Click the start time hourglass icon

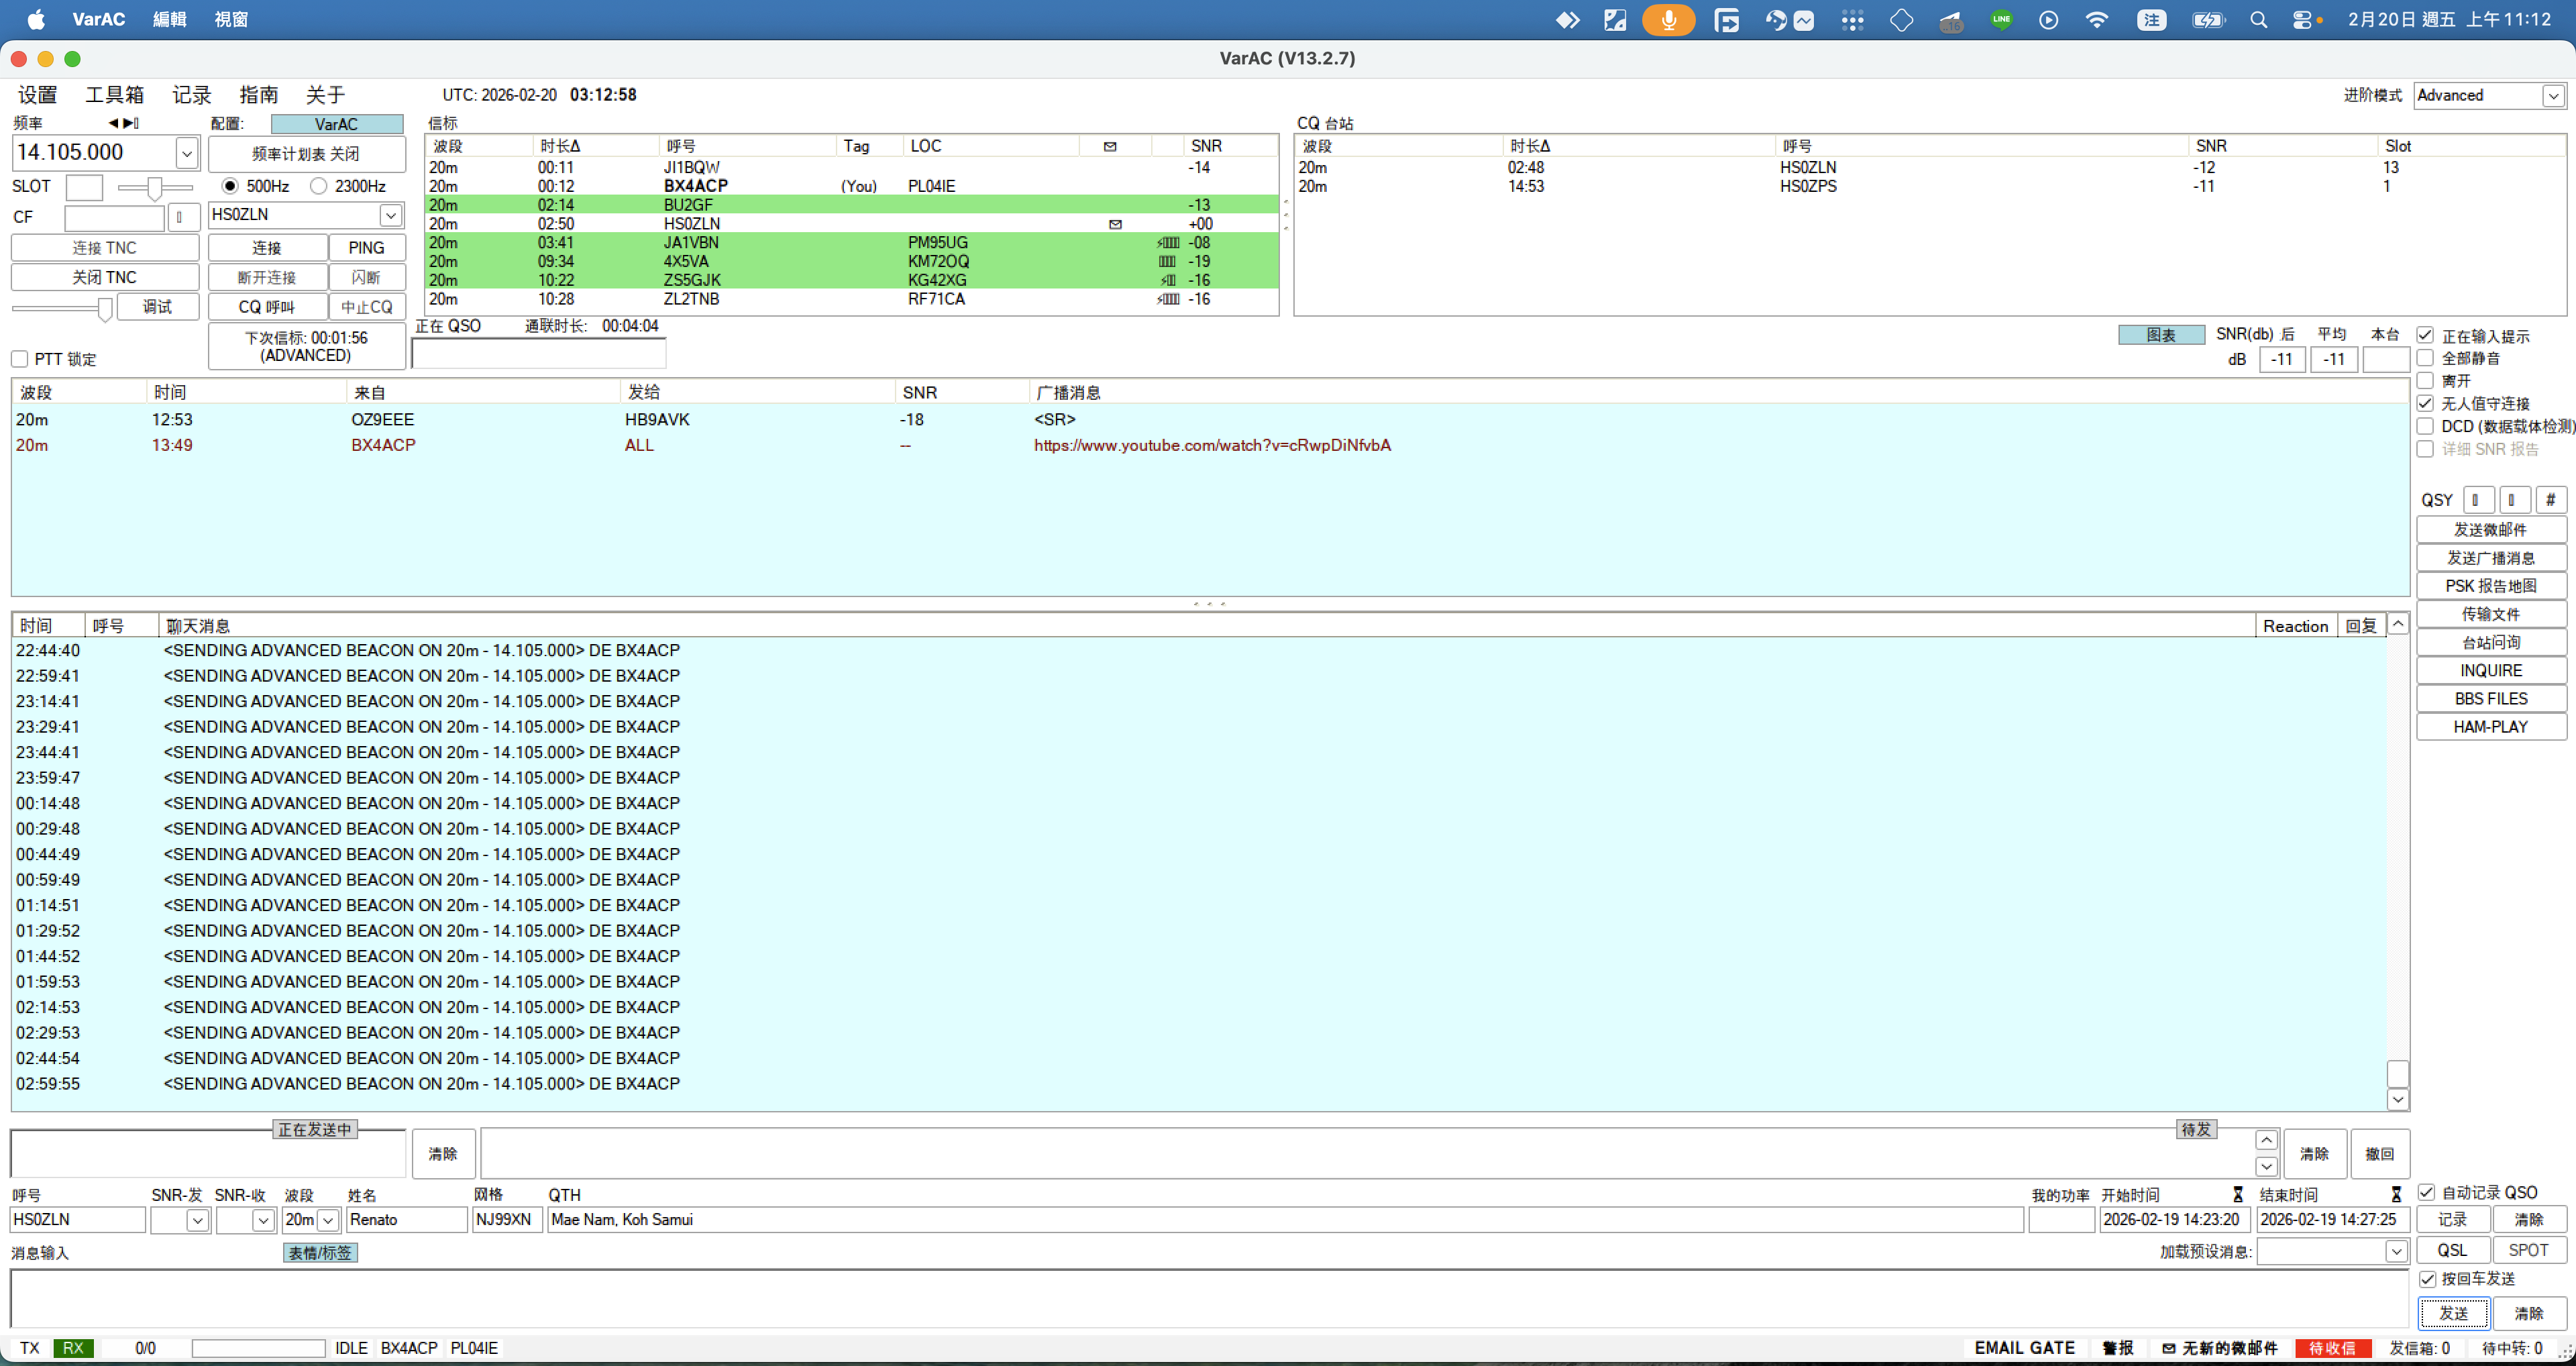click(x=2238, y=1194)
